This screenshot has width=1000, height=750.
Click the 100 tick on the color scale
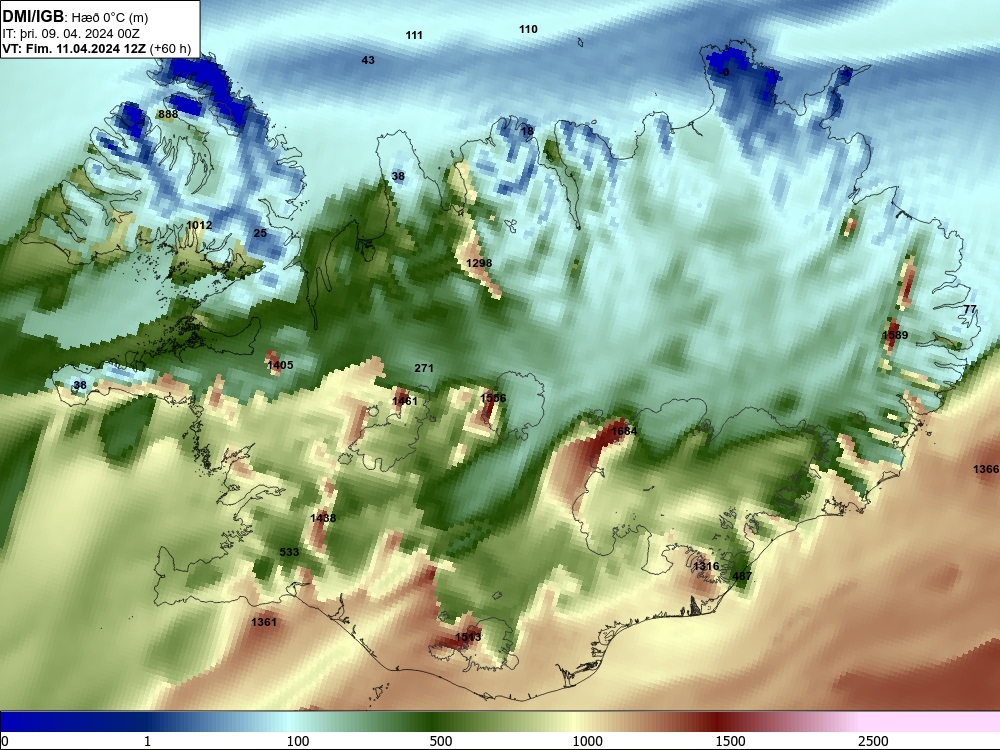click(298, 741)
